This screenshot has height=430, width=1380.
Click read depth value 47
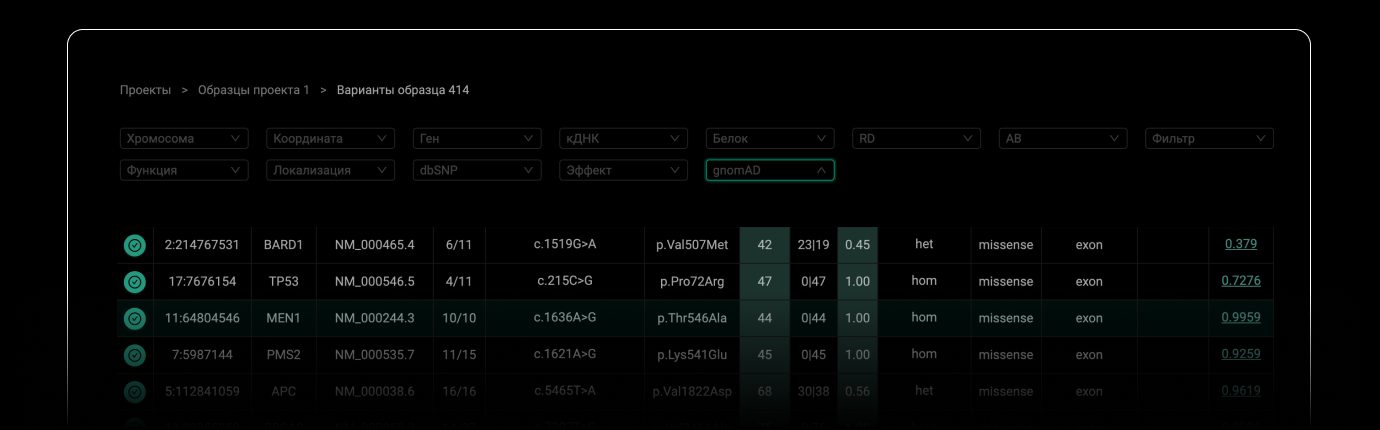(765, 282)
